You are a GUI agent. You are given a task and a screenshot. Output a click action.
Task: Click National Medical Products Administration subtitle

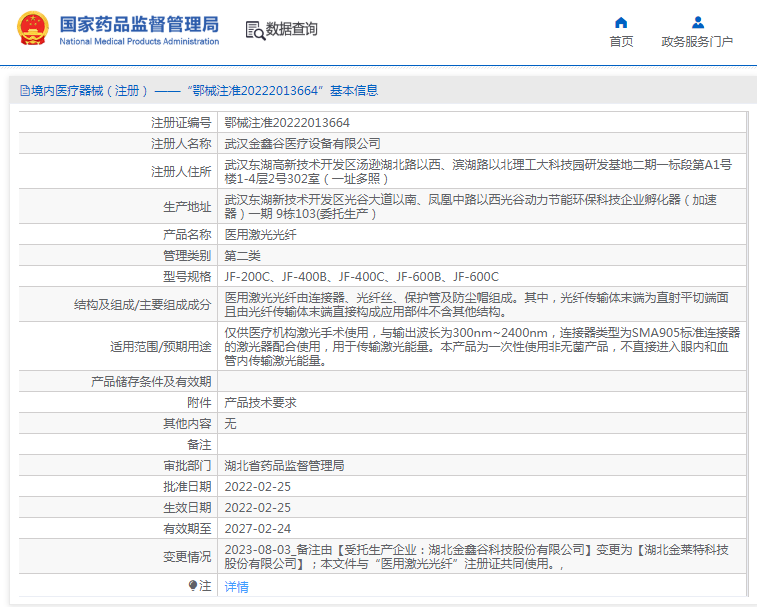tap(139, 42)
